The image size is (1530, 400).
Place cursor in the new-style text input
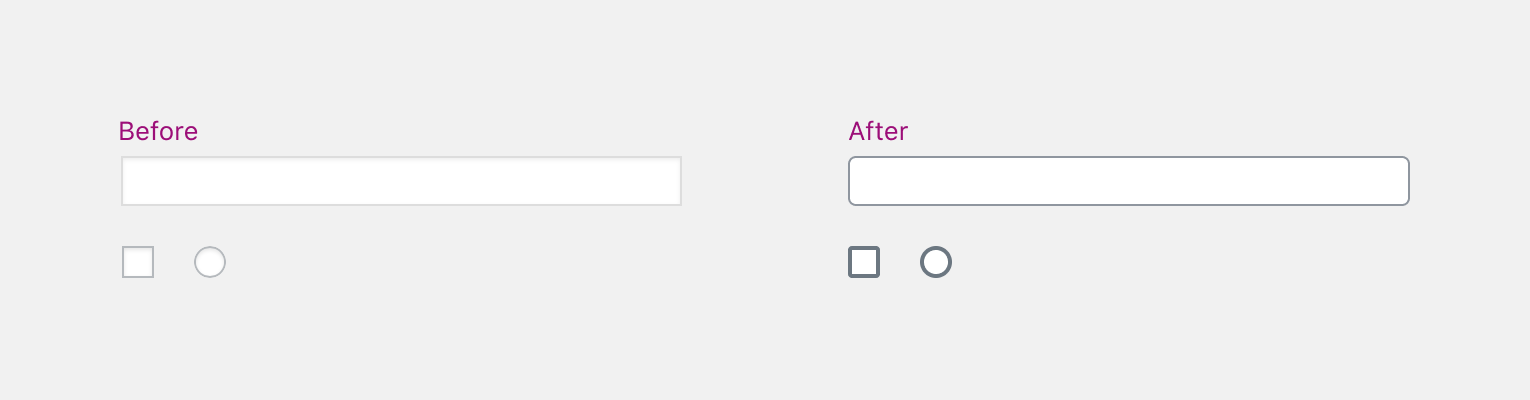[1128, 181]
